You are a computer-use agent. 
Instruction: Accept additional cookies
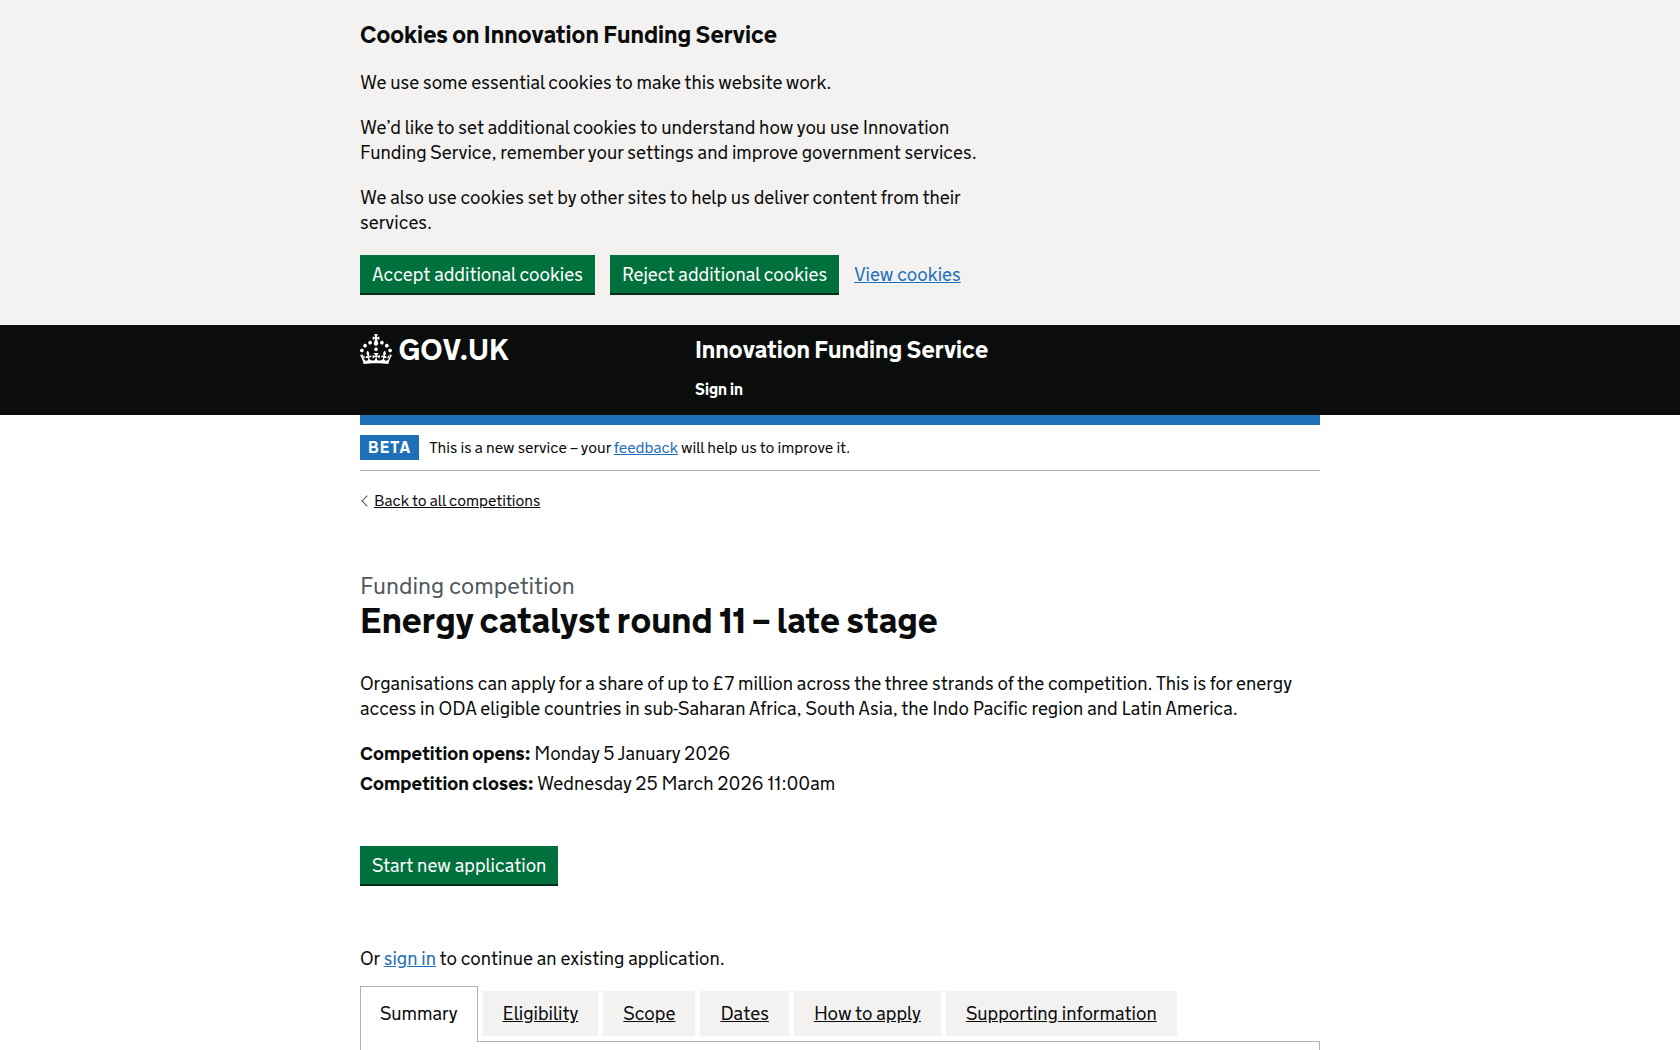[477, 275]
